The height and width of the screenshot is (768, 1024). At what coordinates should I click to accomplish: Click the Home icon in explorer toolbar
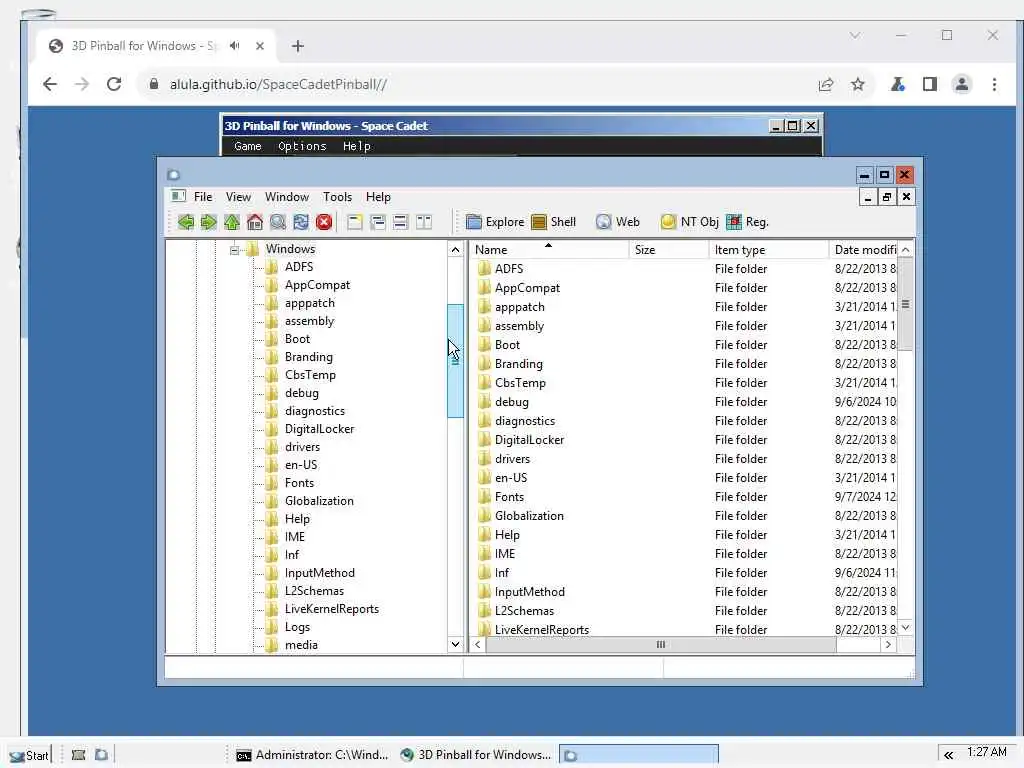[255, 222]
